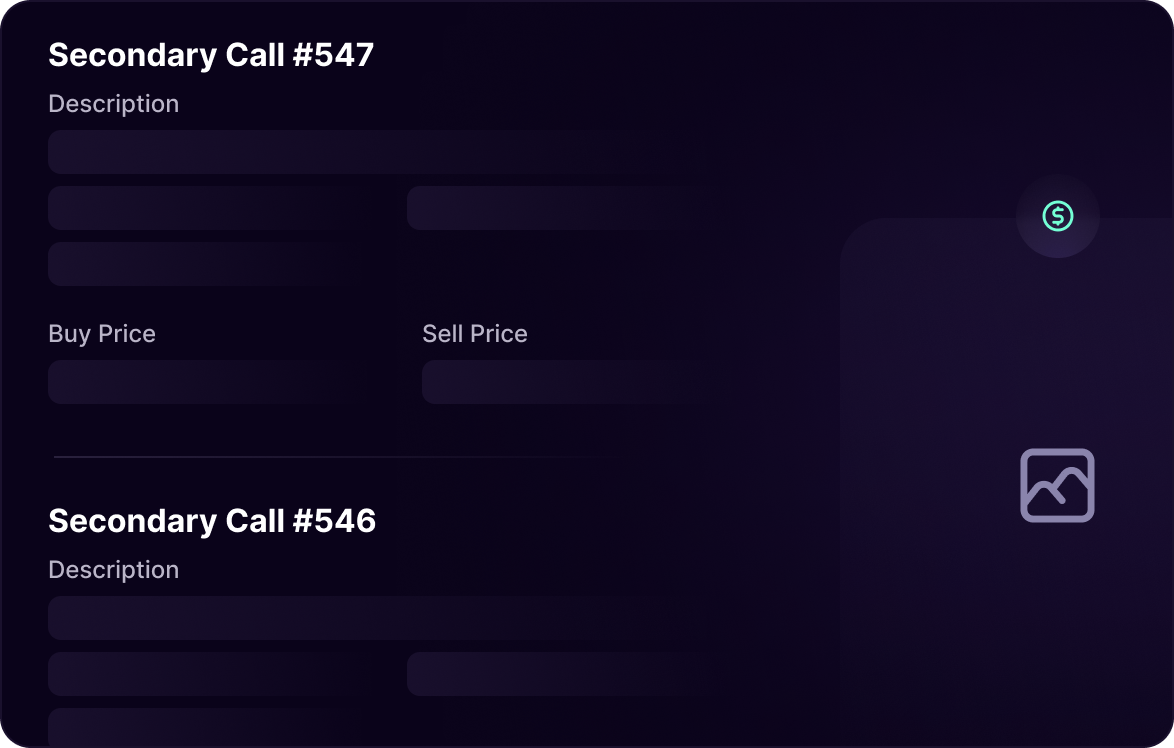Open the Secondary Call #547 heading
This screenshot has height=748, width=1174.
click(x=211, y=55)
